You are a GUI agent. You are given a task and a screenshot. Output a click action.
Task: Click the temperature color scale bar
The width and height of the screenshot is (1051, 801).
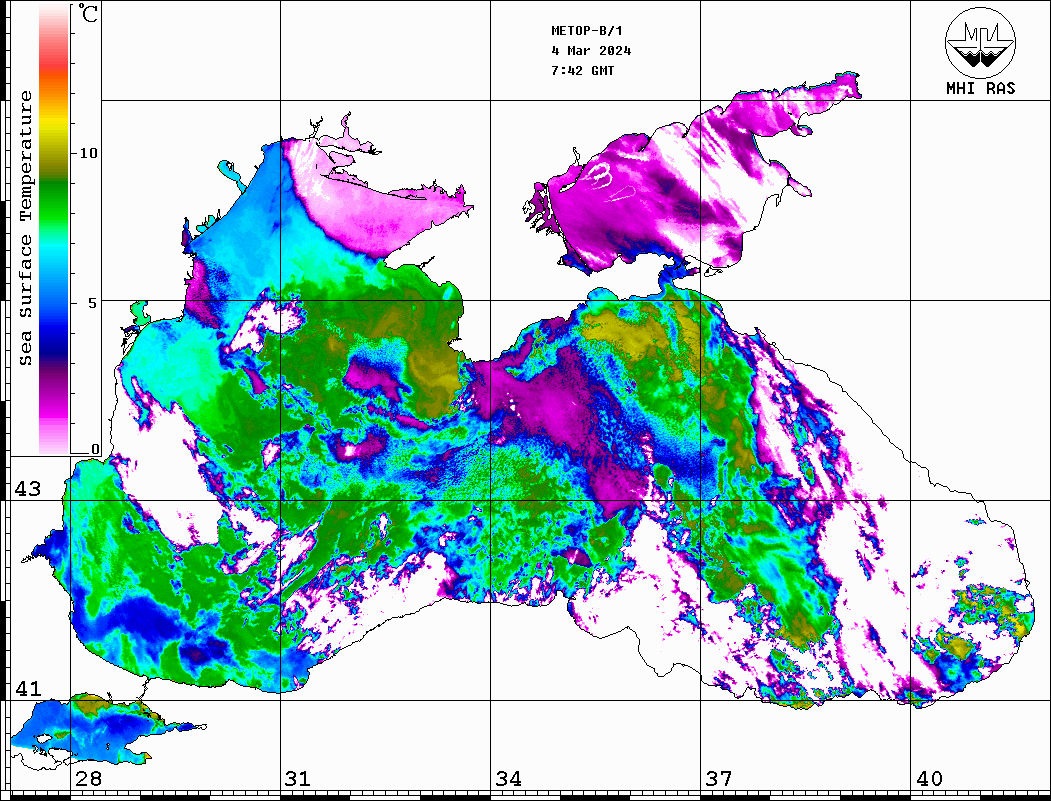point(54,229)
